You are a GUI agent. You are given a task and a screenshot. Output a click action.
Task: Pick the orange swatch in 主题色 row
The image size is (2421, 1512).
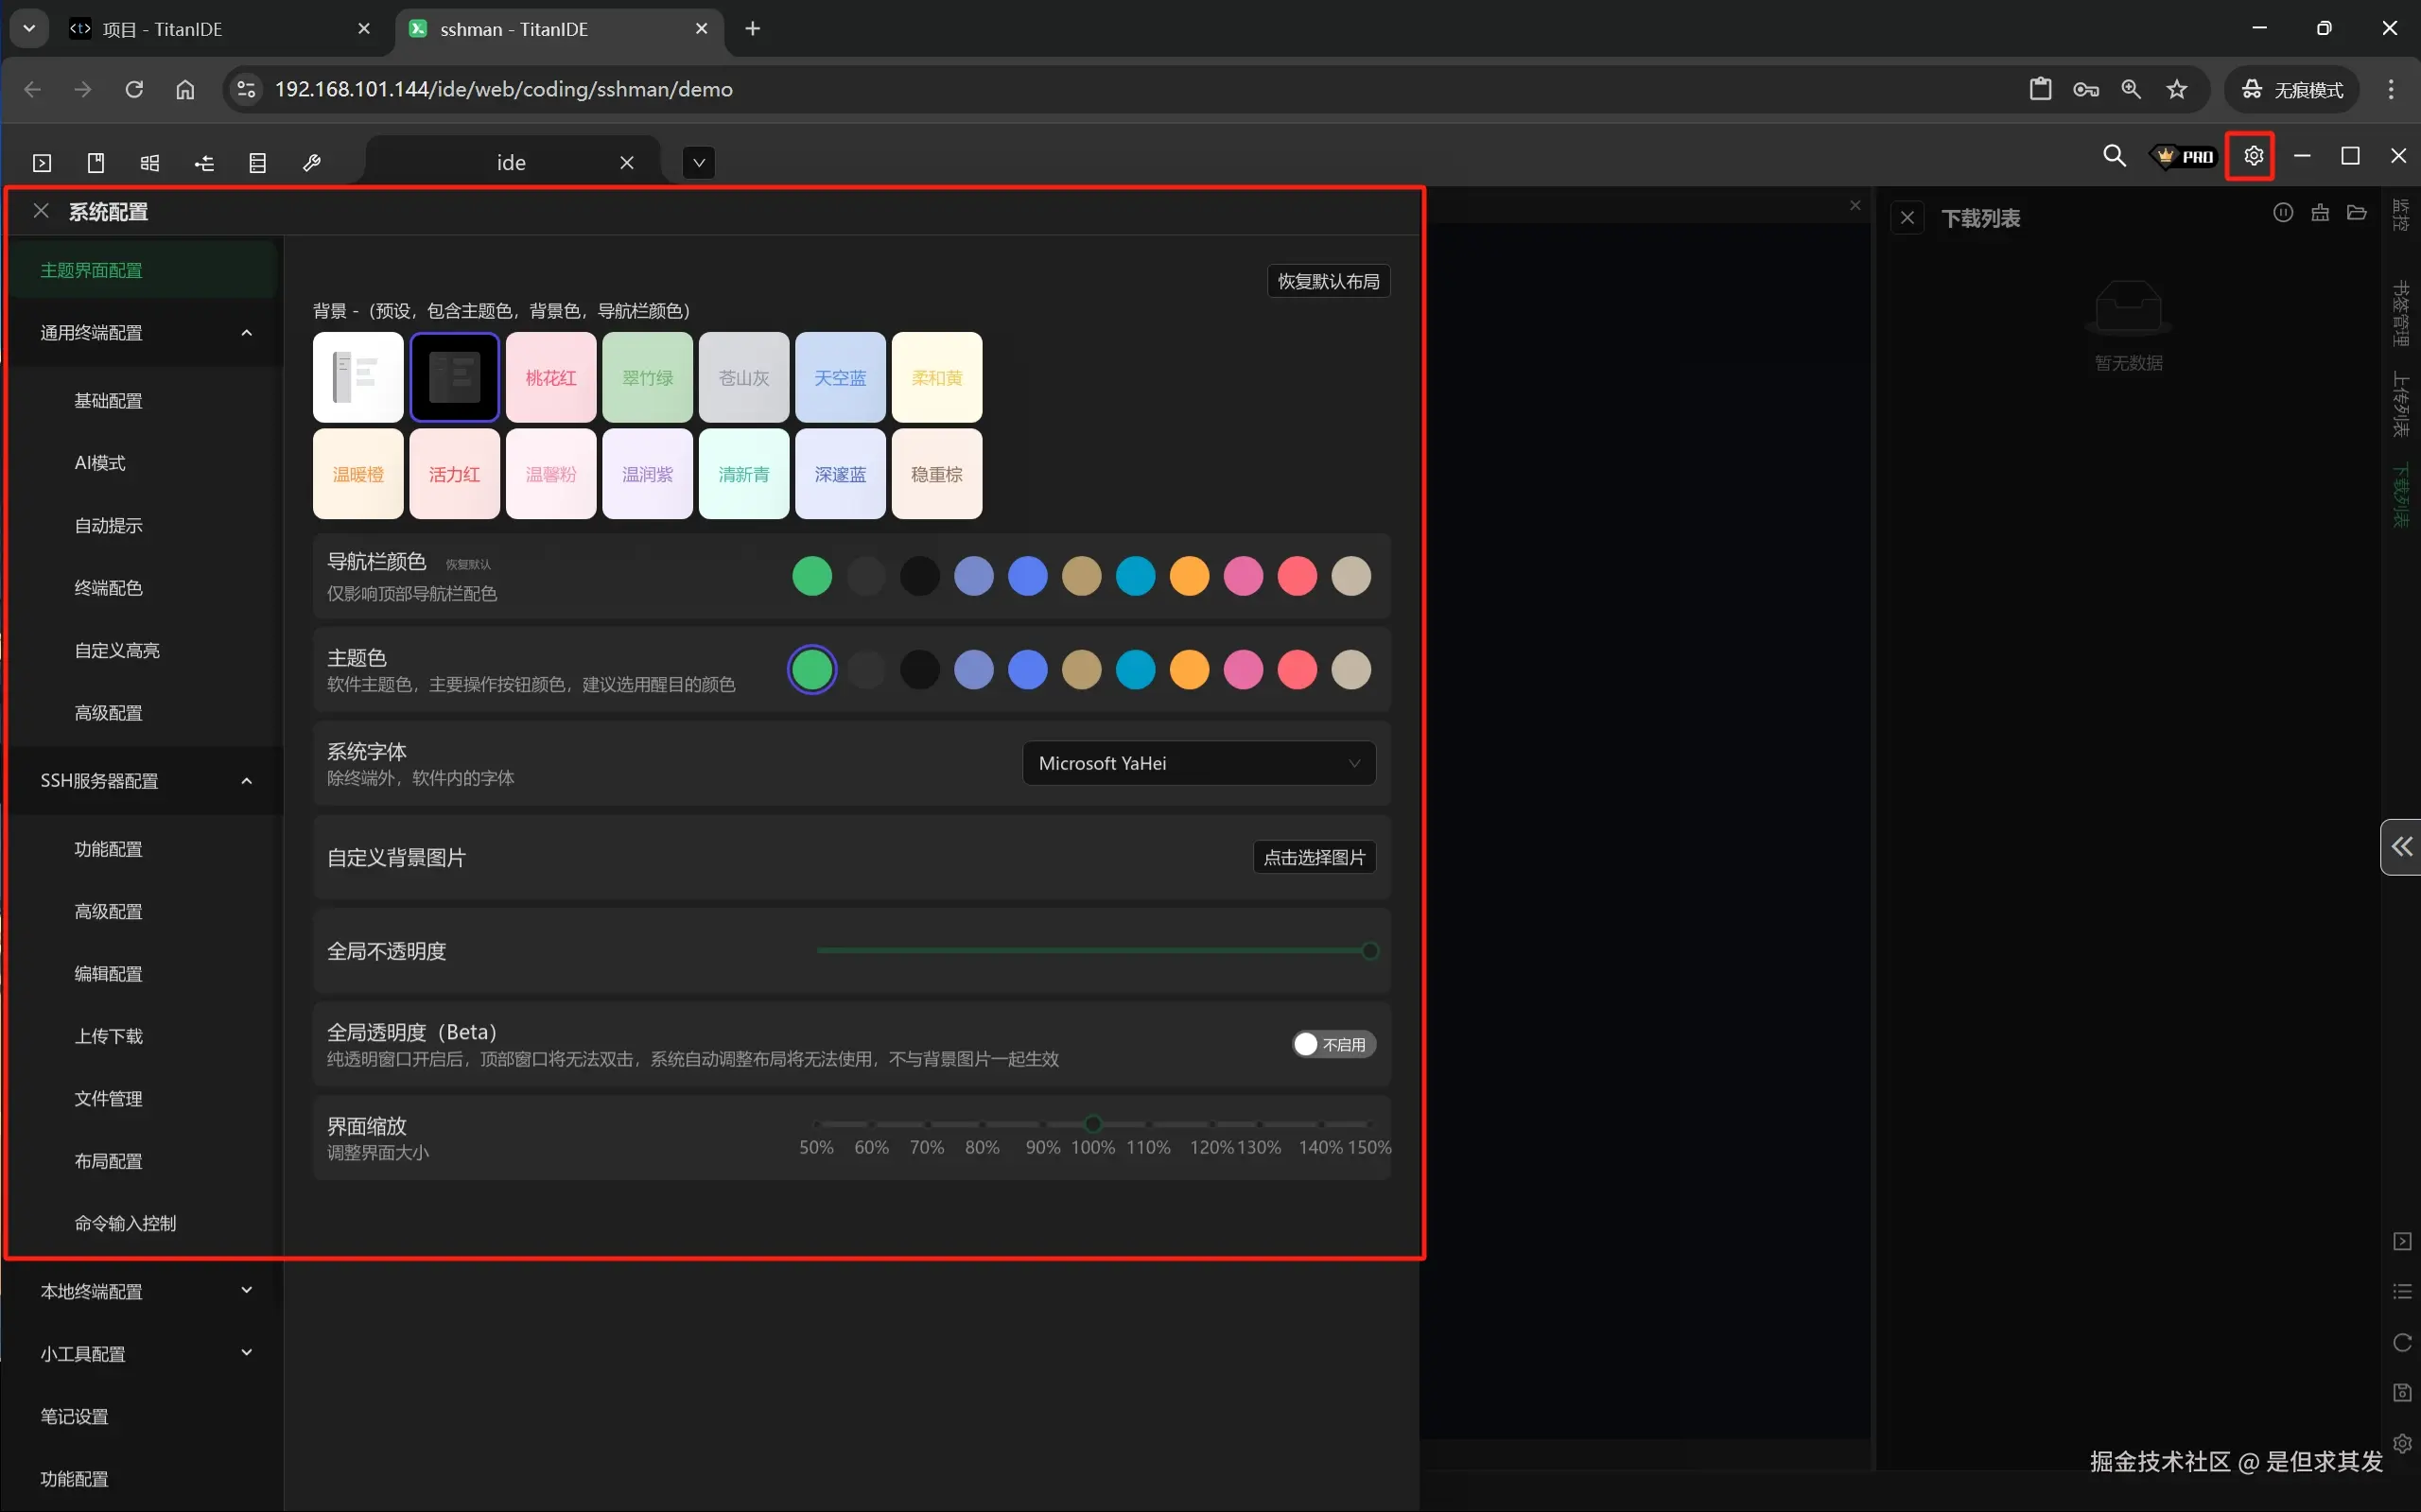(x=1189, y=670)
